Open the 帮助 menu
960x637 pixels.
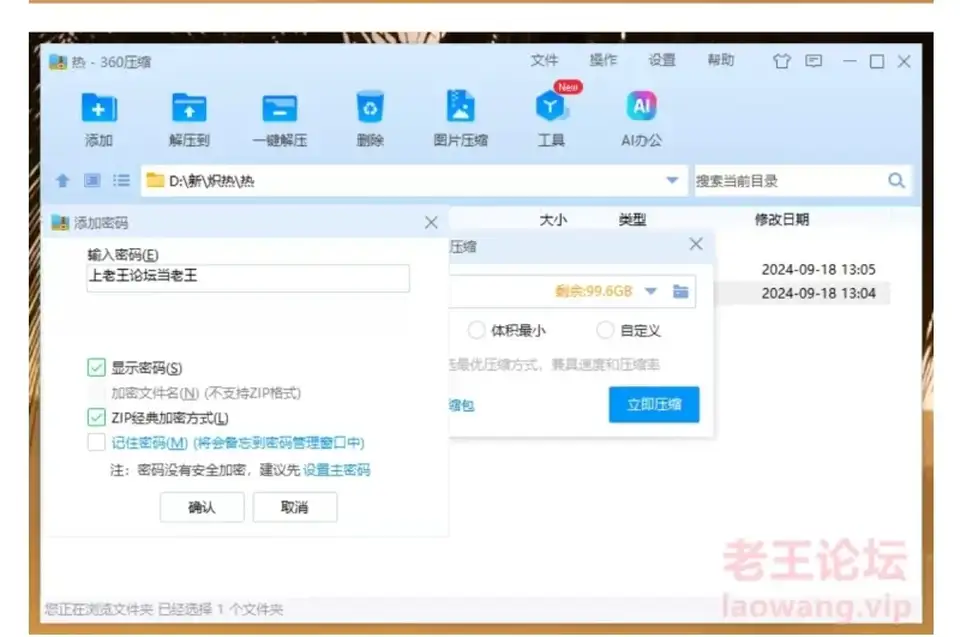721,60
